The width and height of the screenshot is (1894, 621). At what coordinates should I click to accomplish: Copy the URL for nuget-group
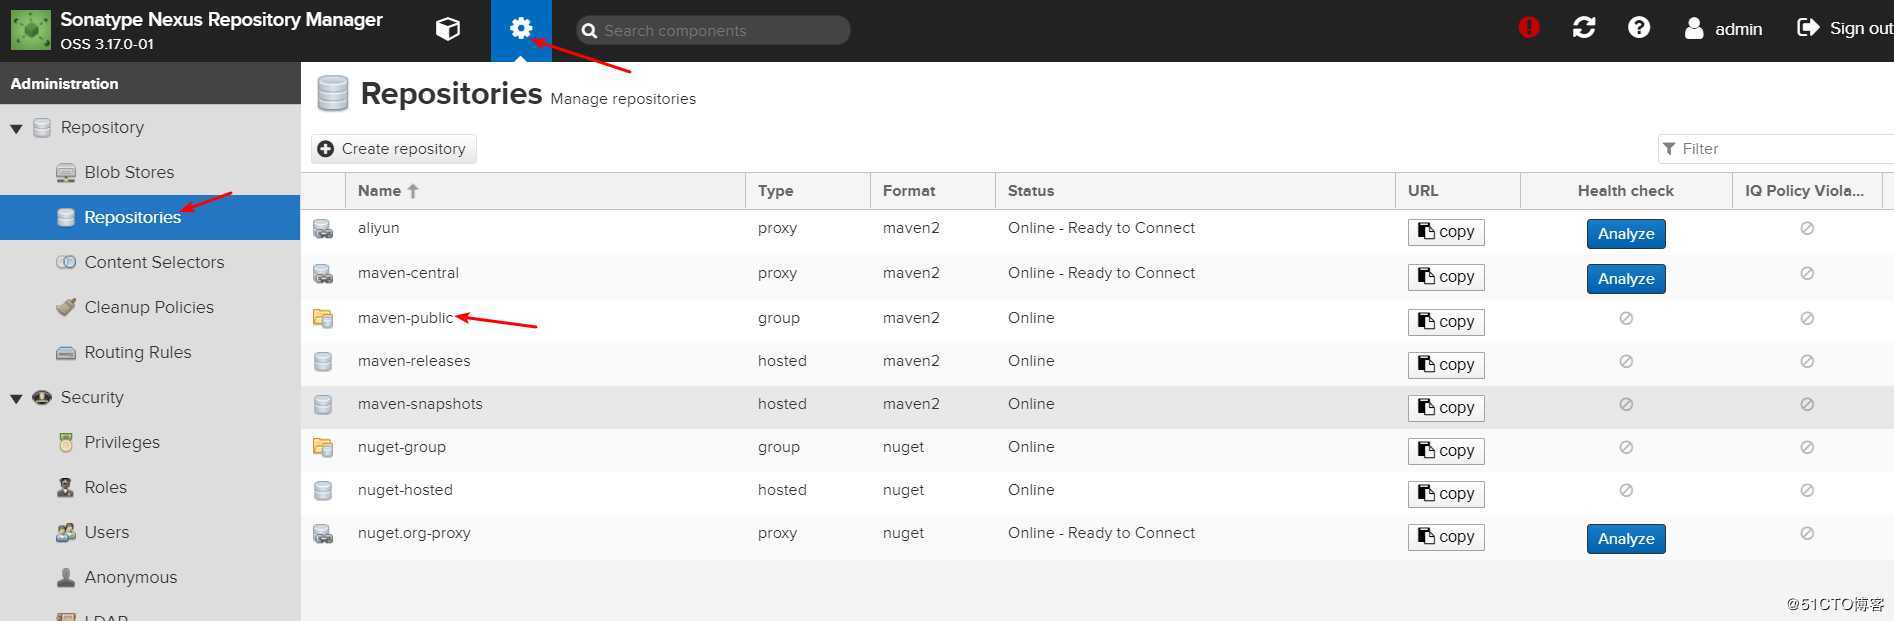1446,451
